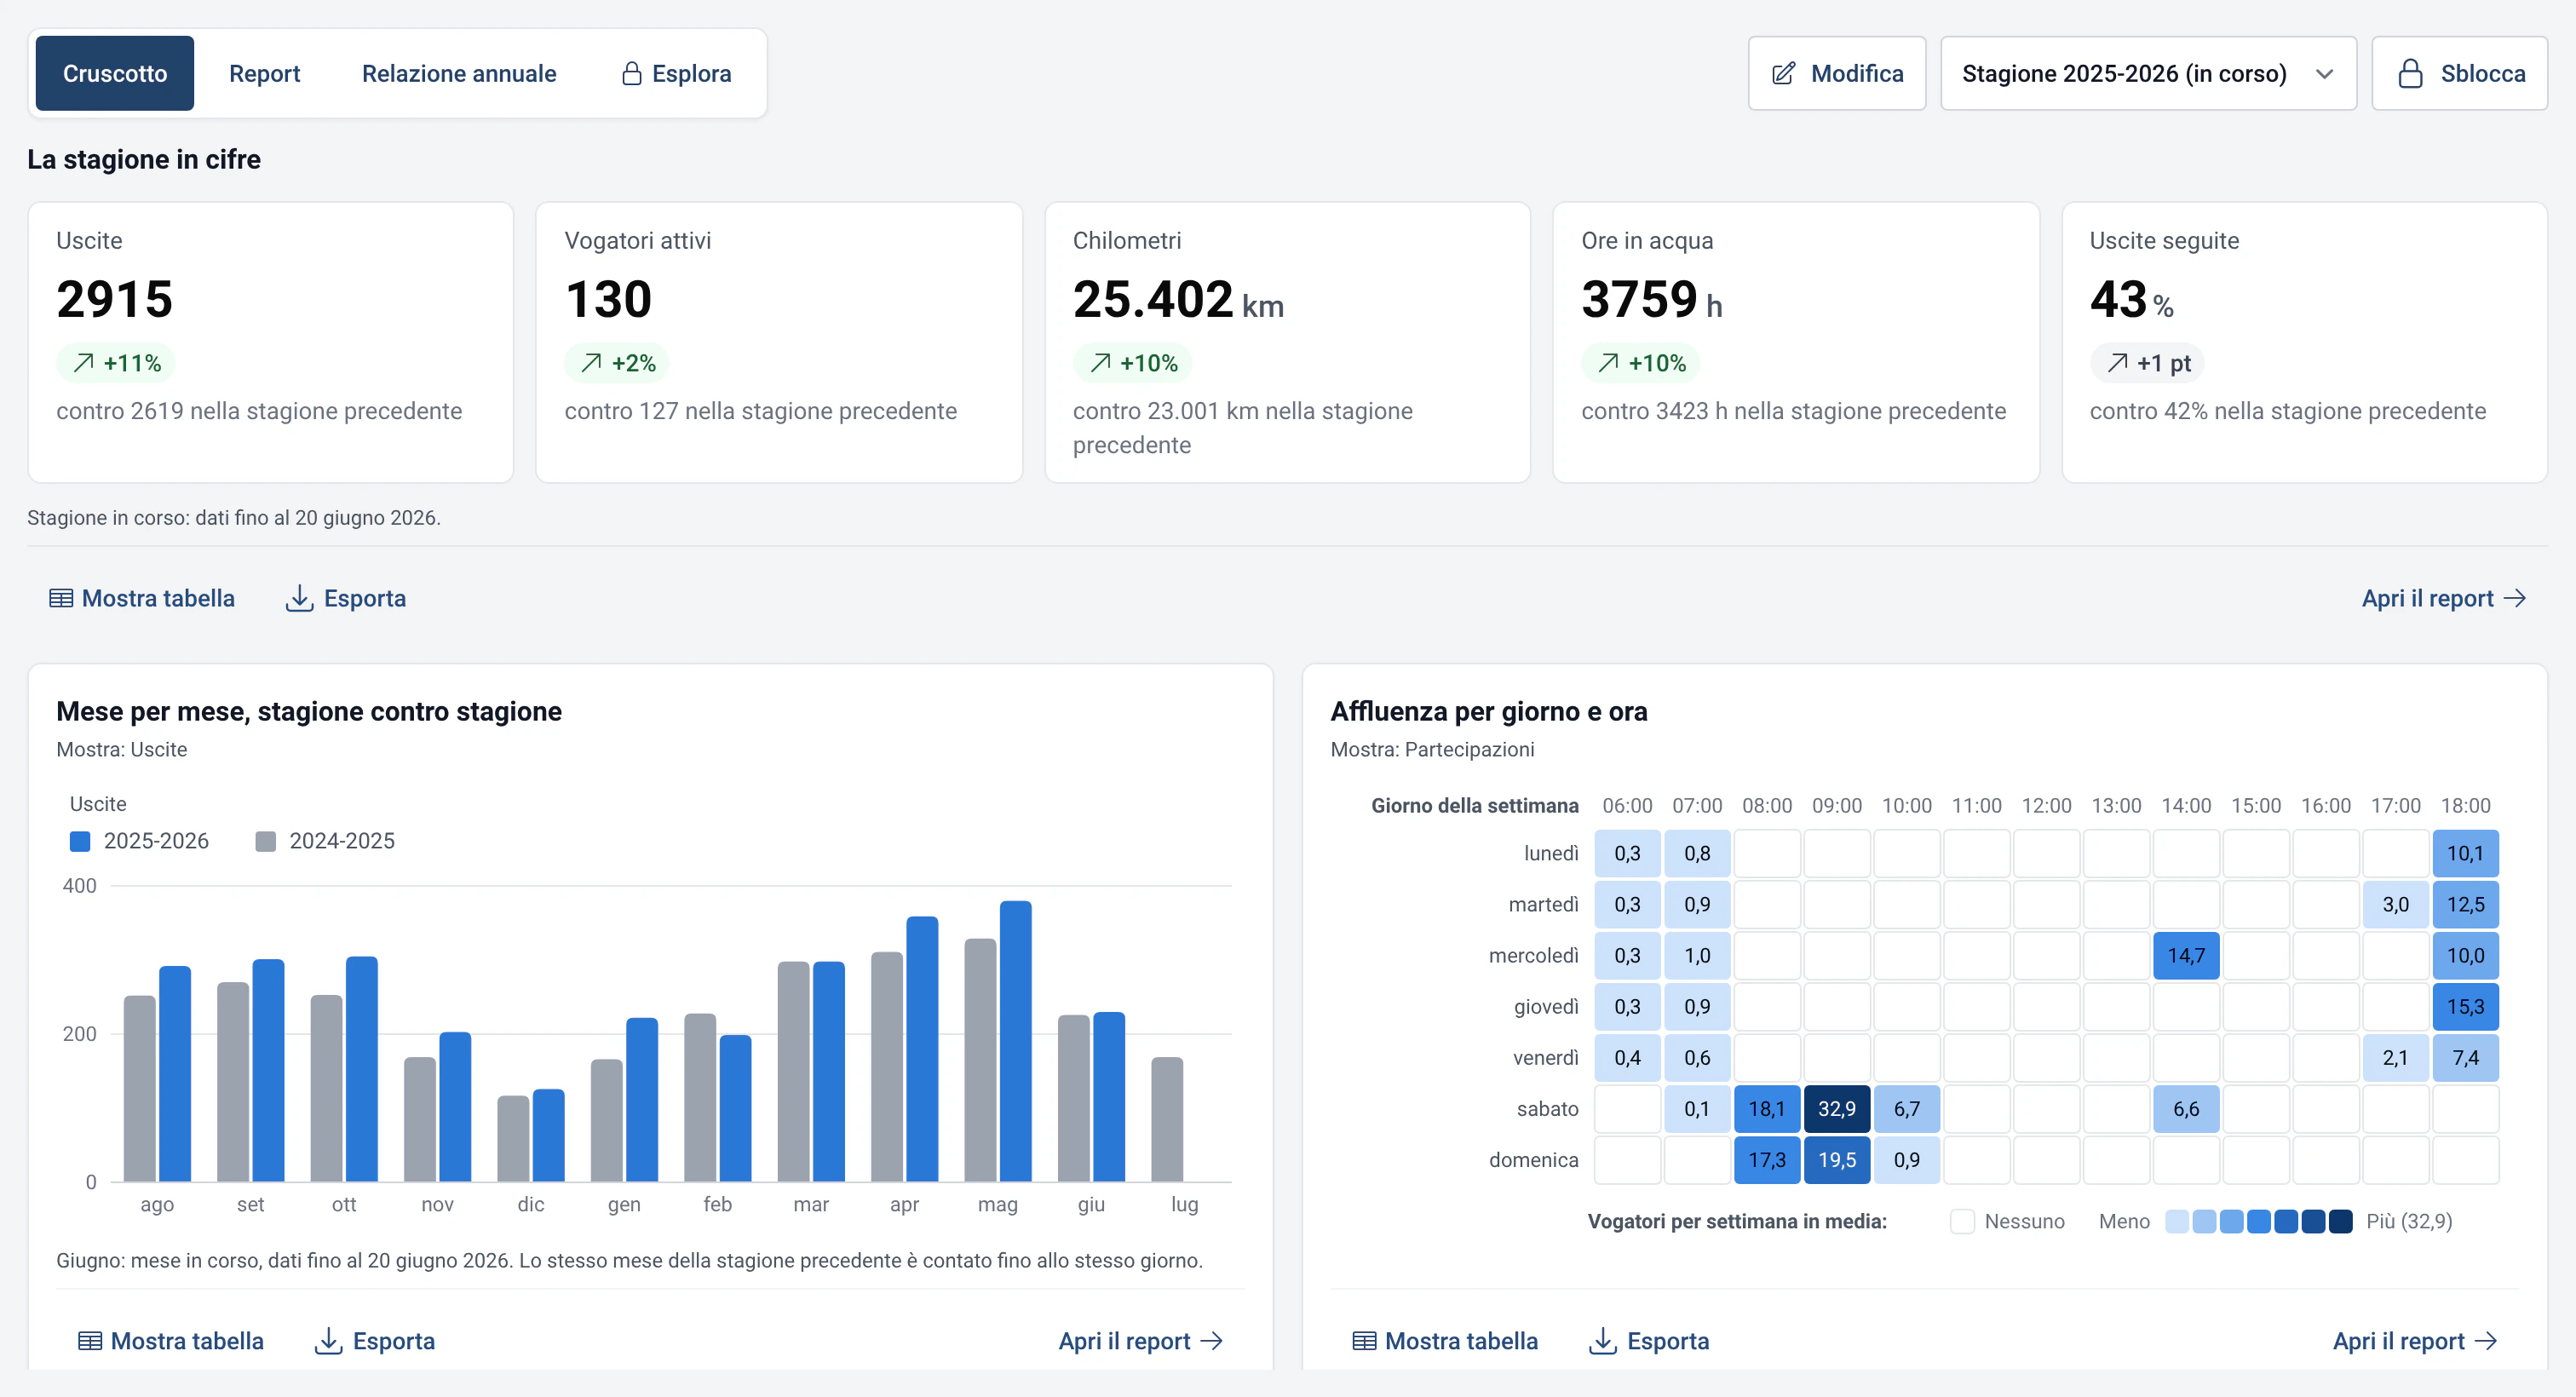The image size is (2576, 1397).
Task: Click the grey July bar in monthly chart
Action: [1167, 1119]
